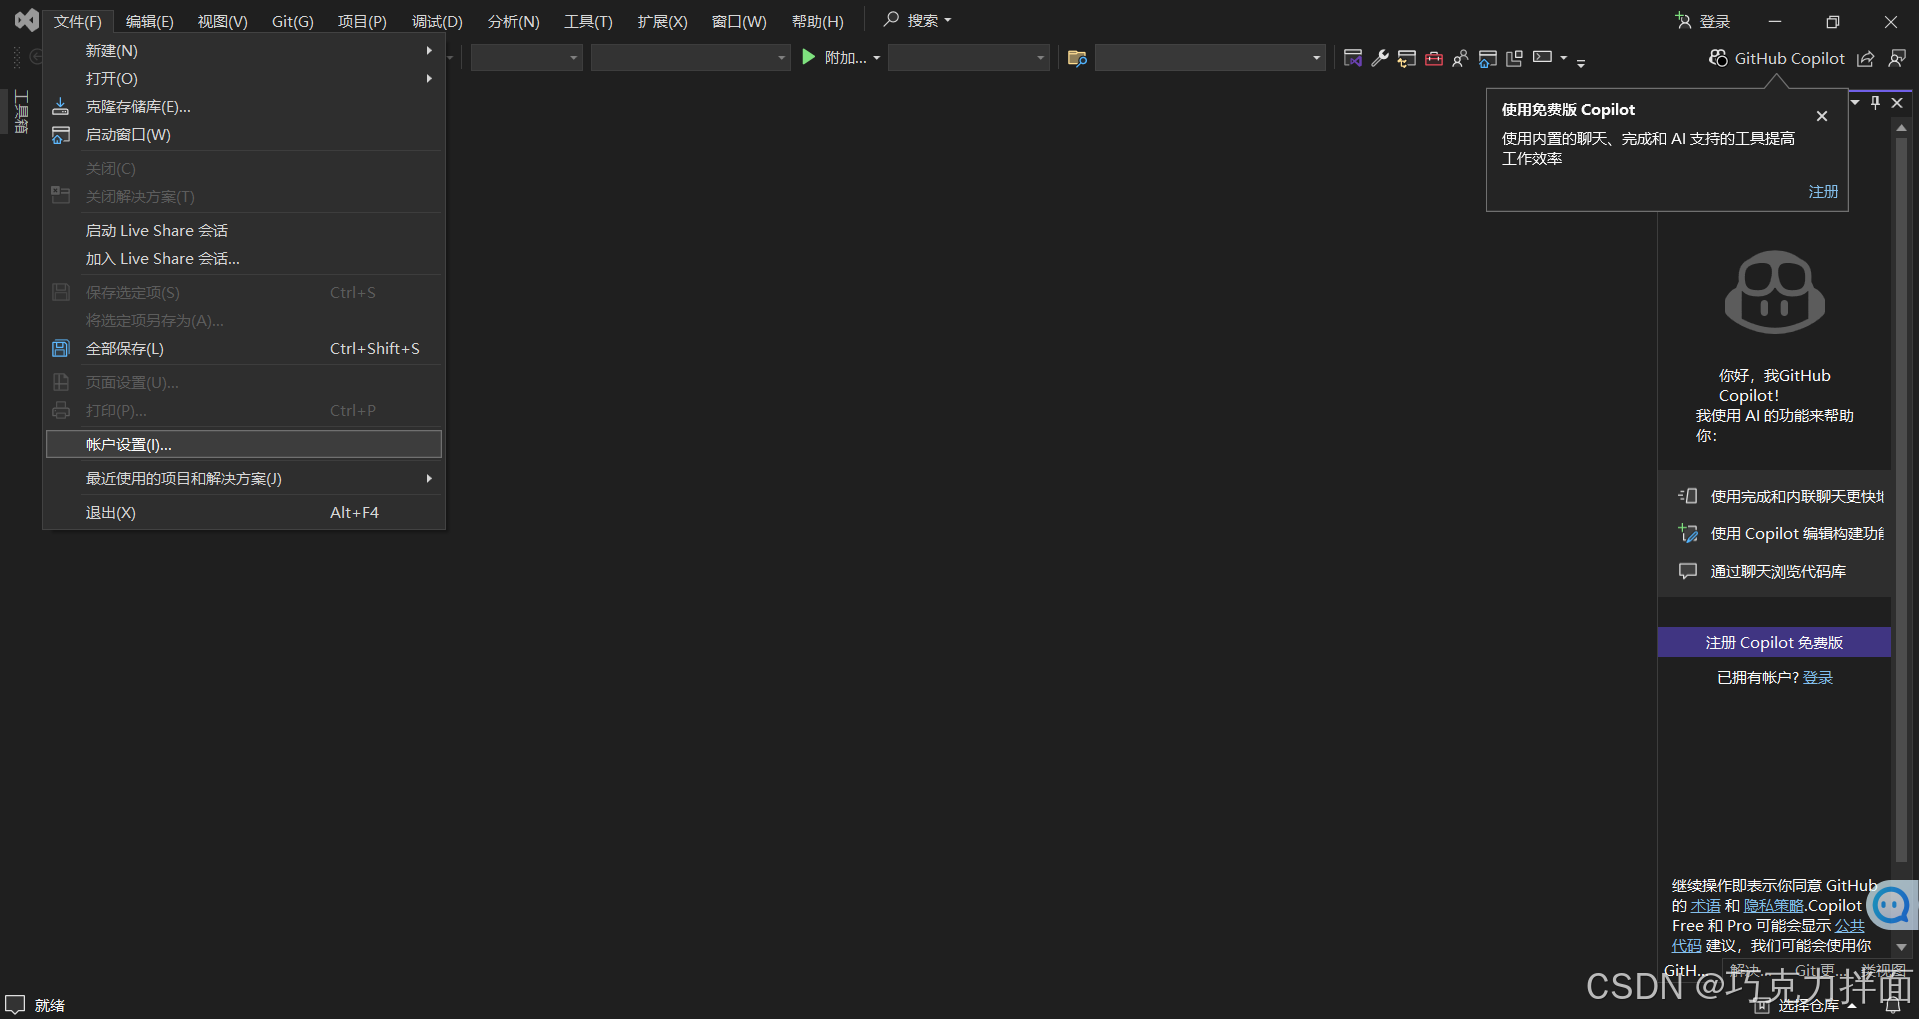Image resolution: width=1919 pixels, height=1019 pixels.
Task: Expand the 打开(O) submenu
Action: tap(244, 78)
